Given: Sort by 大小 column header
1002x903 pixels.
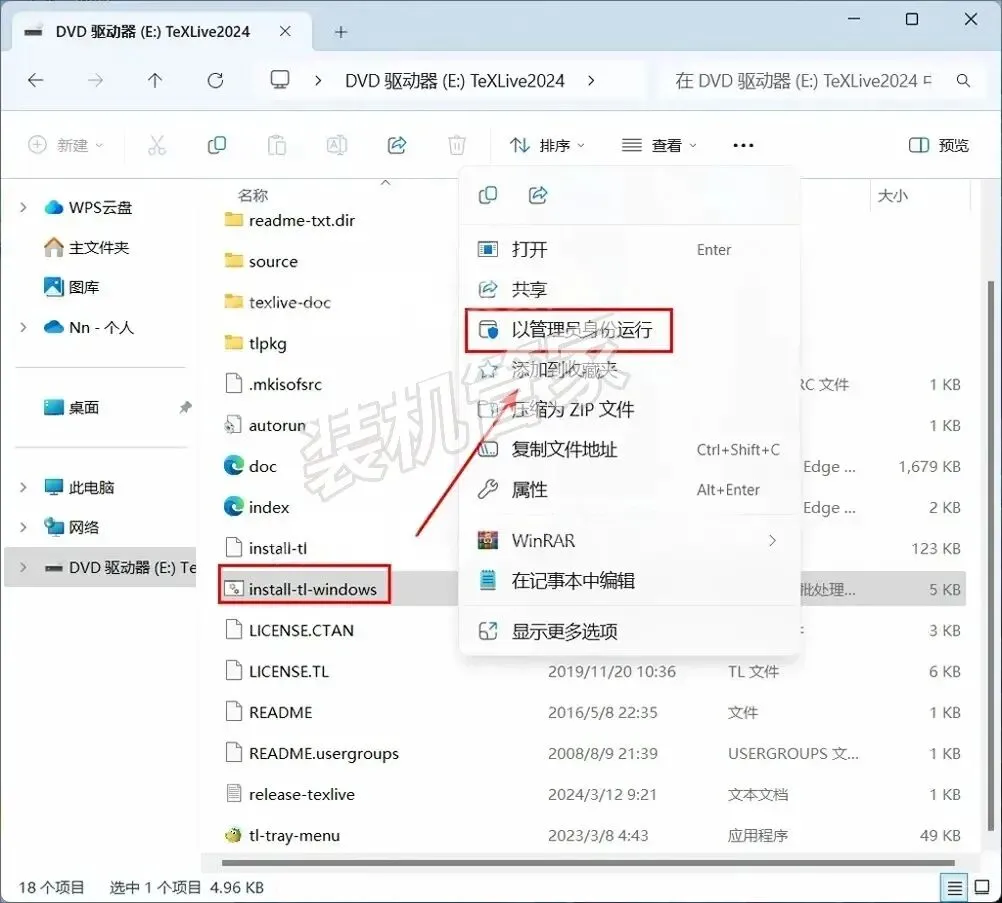Looking at the screenshot, I should pos(892,195).
